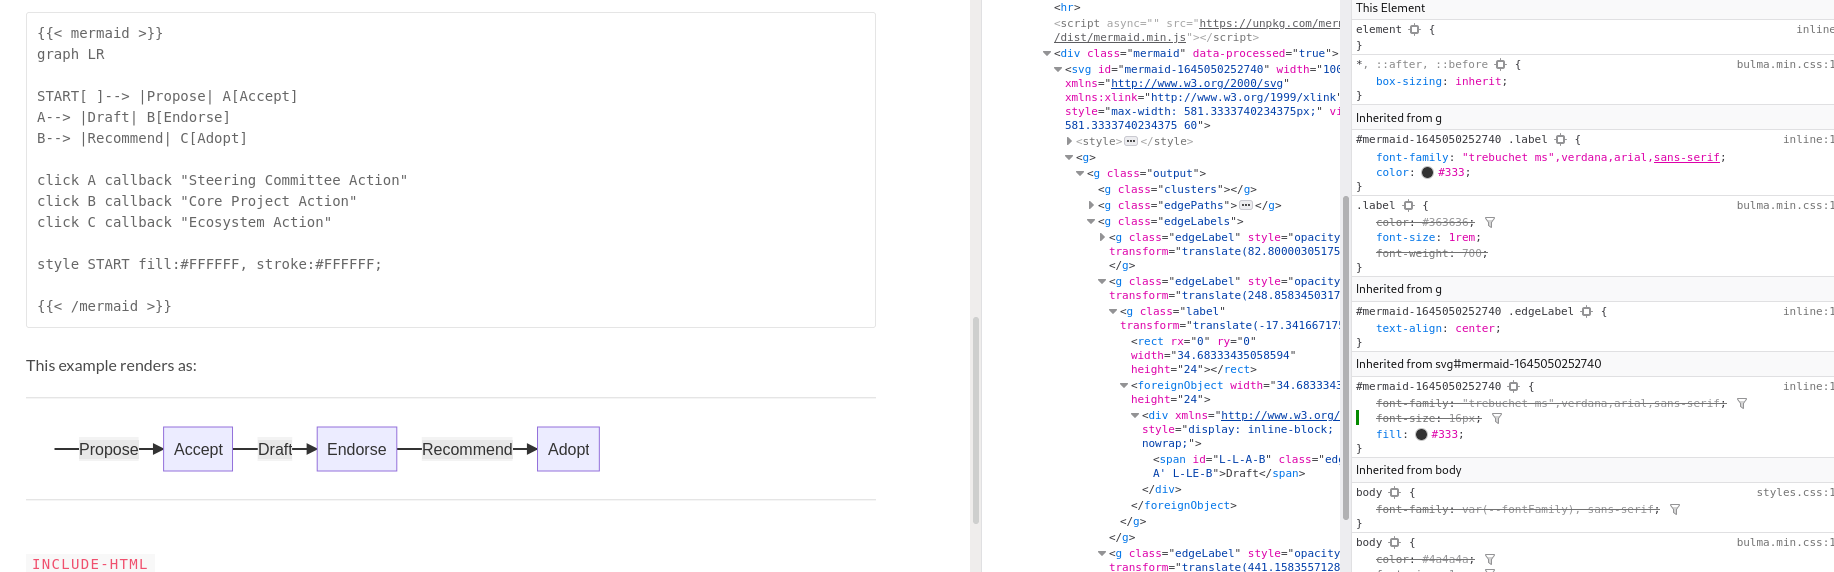Click 'Inherited from svg#mermaid-1645050252740' header
Screen dimensions: 1834x572
[x=1478, y=364]
